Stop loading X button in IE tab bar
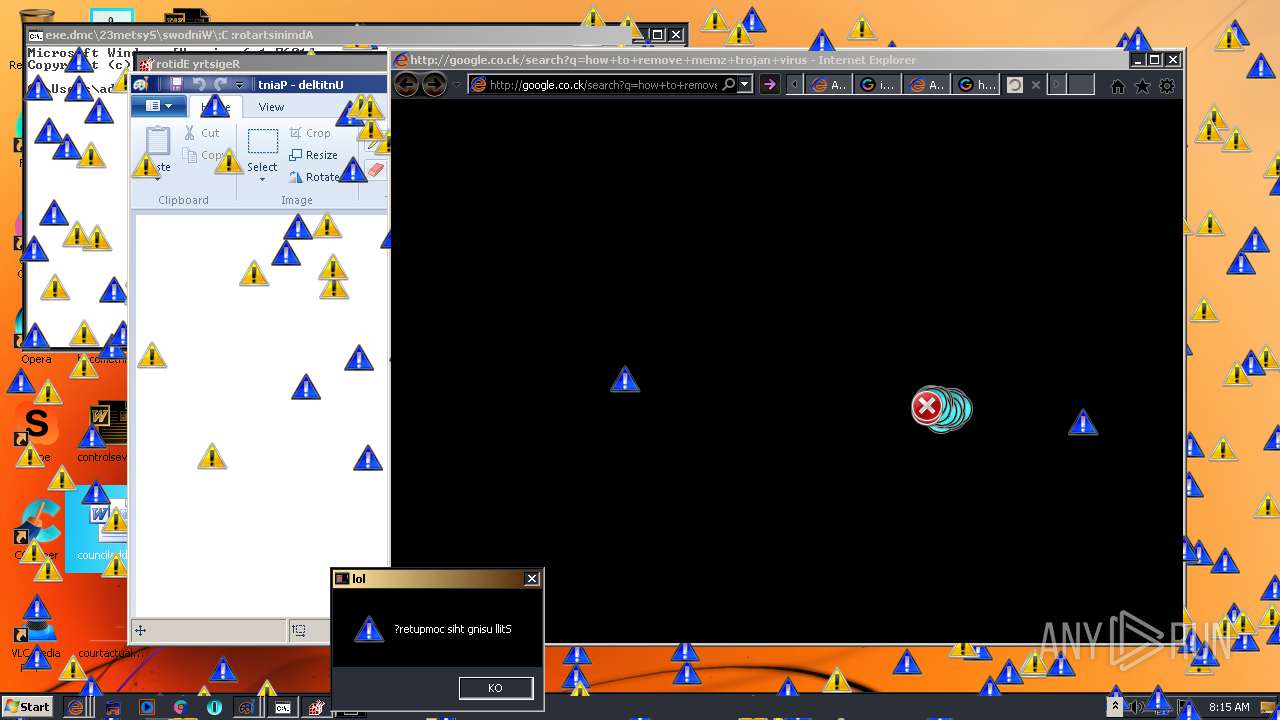Image resolution: width=1280 pixels, height=720 pixels. coord(1036,85)
